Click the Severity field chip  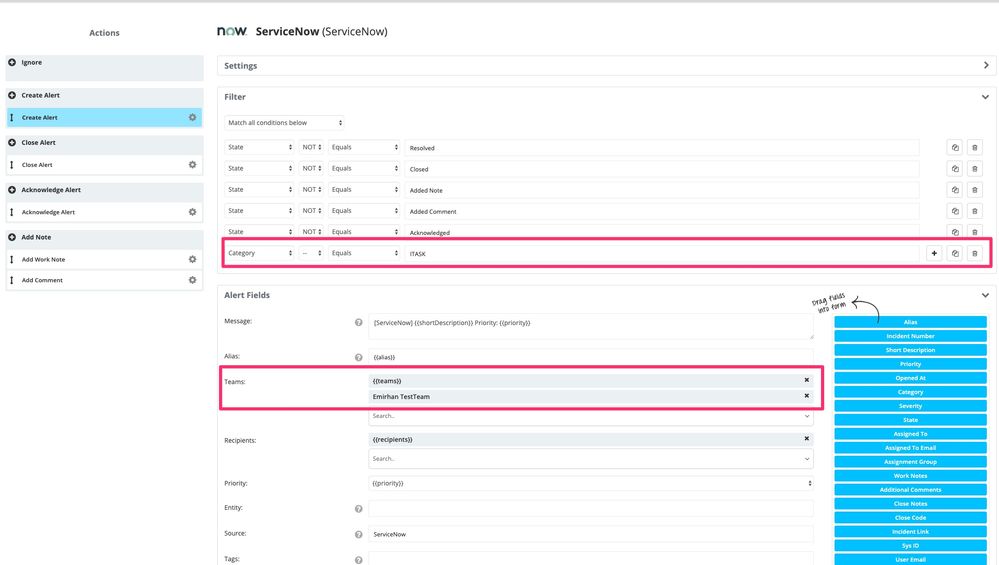[910, 406]
